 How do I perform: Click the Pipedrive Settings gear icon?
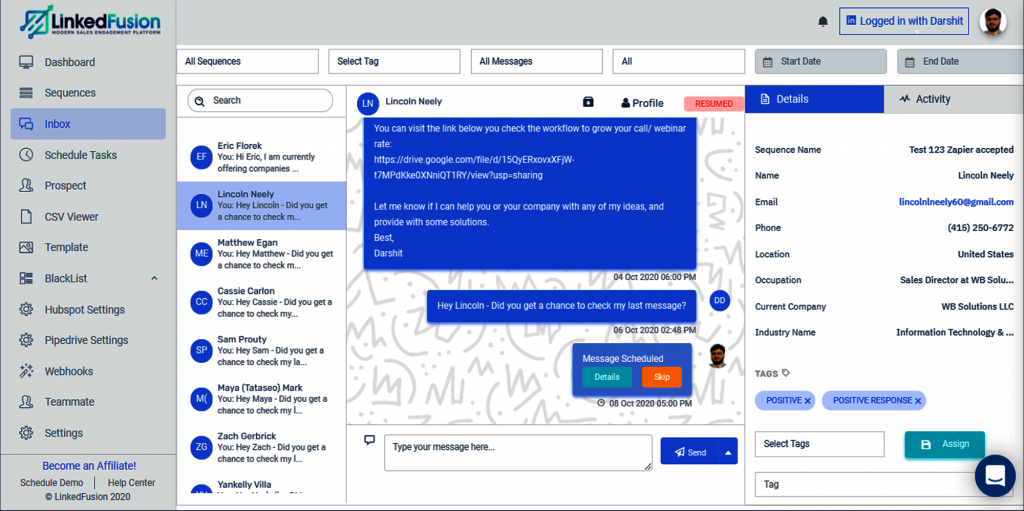(x=26, y=340)
